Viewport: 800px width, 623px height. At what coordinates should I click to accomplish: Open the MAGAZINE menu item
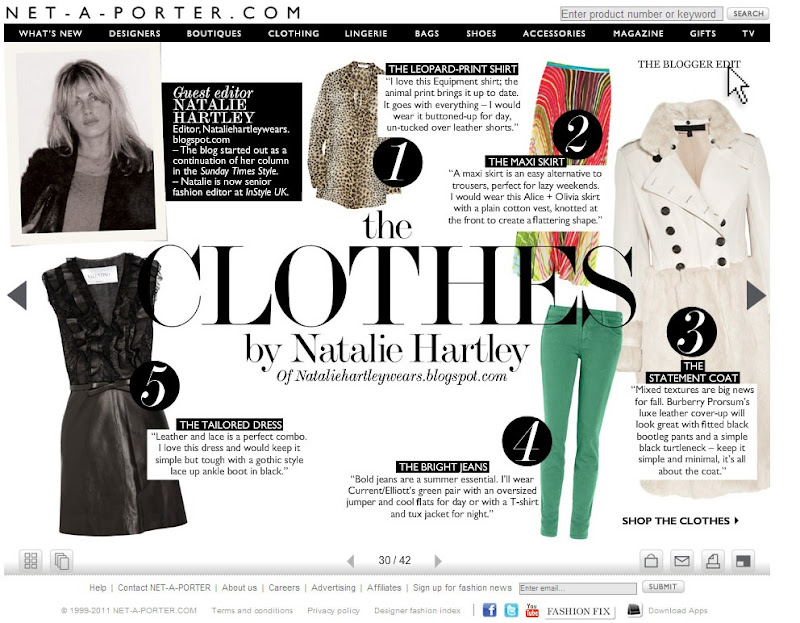click(x=638, y=33)
